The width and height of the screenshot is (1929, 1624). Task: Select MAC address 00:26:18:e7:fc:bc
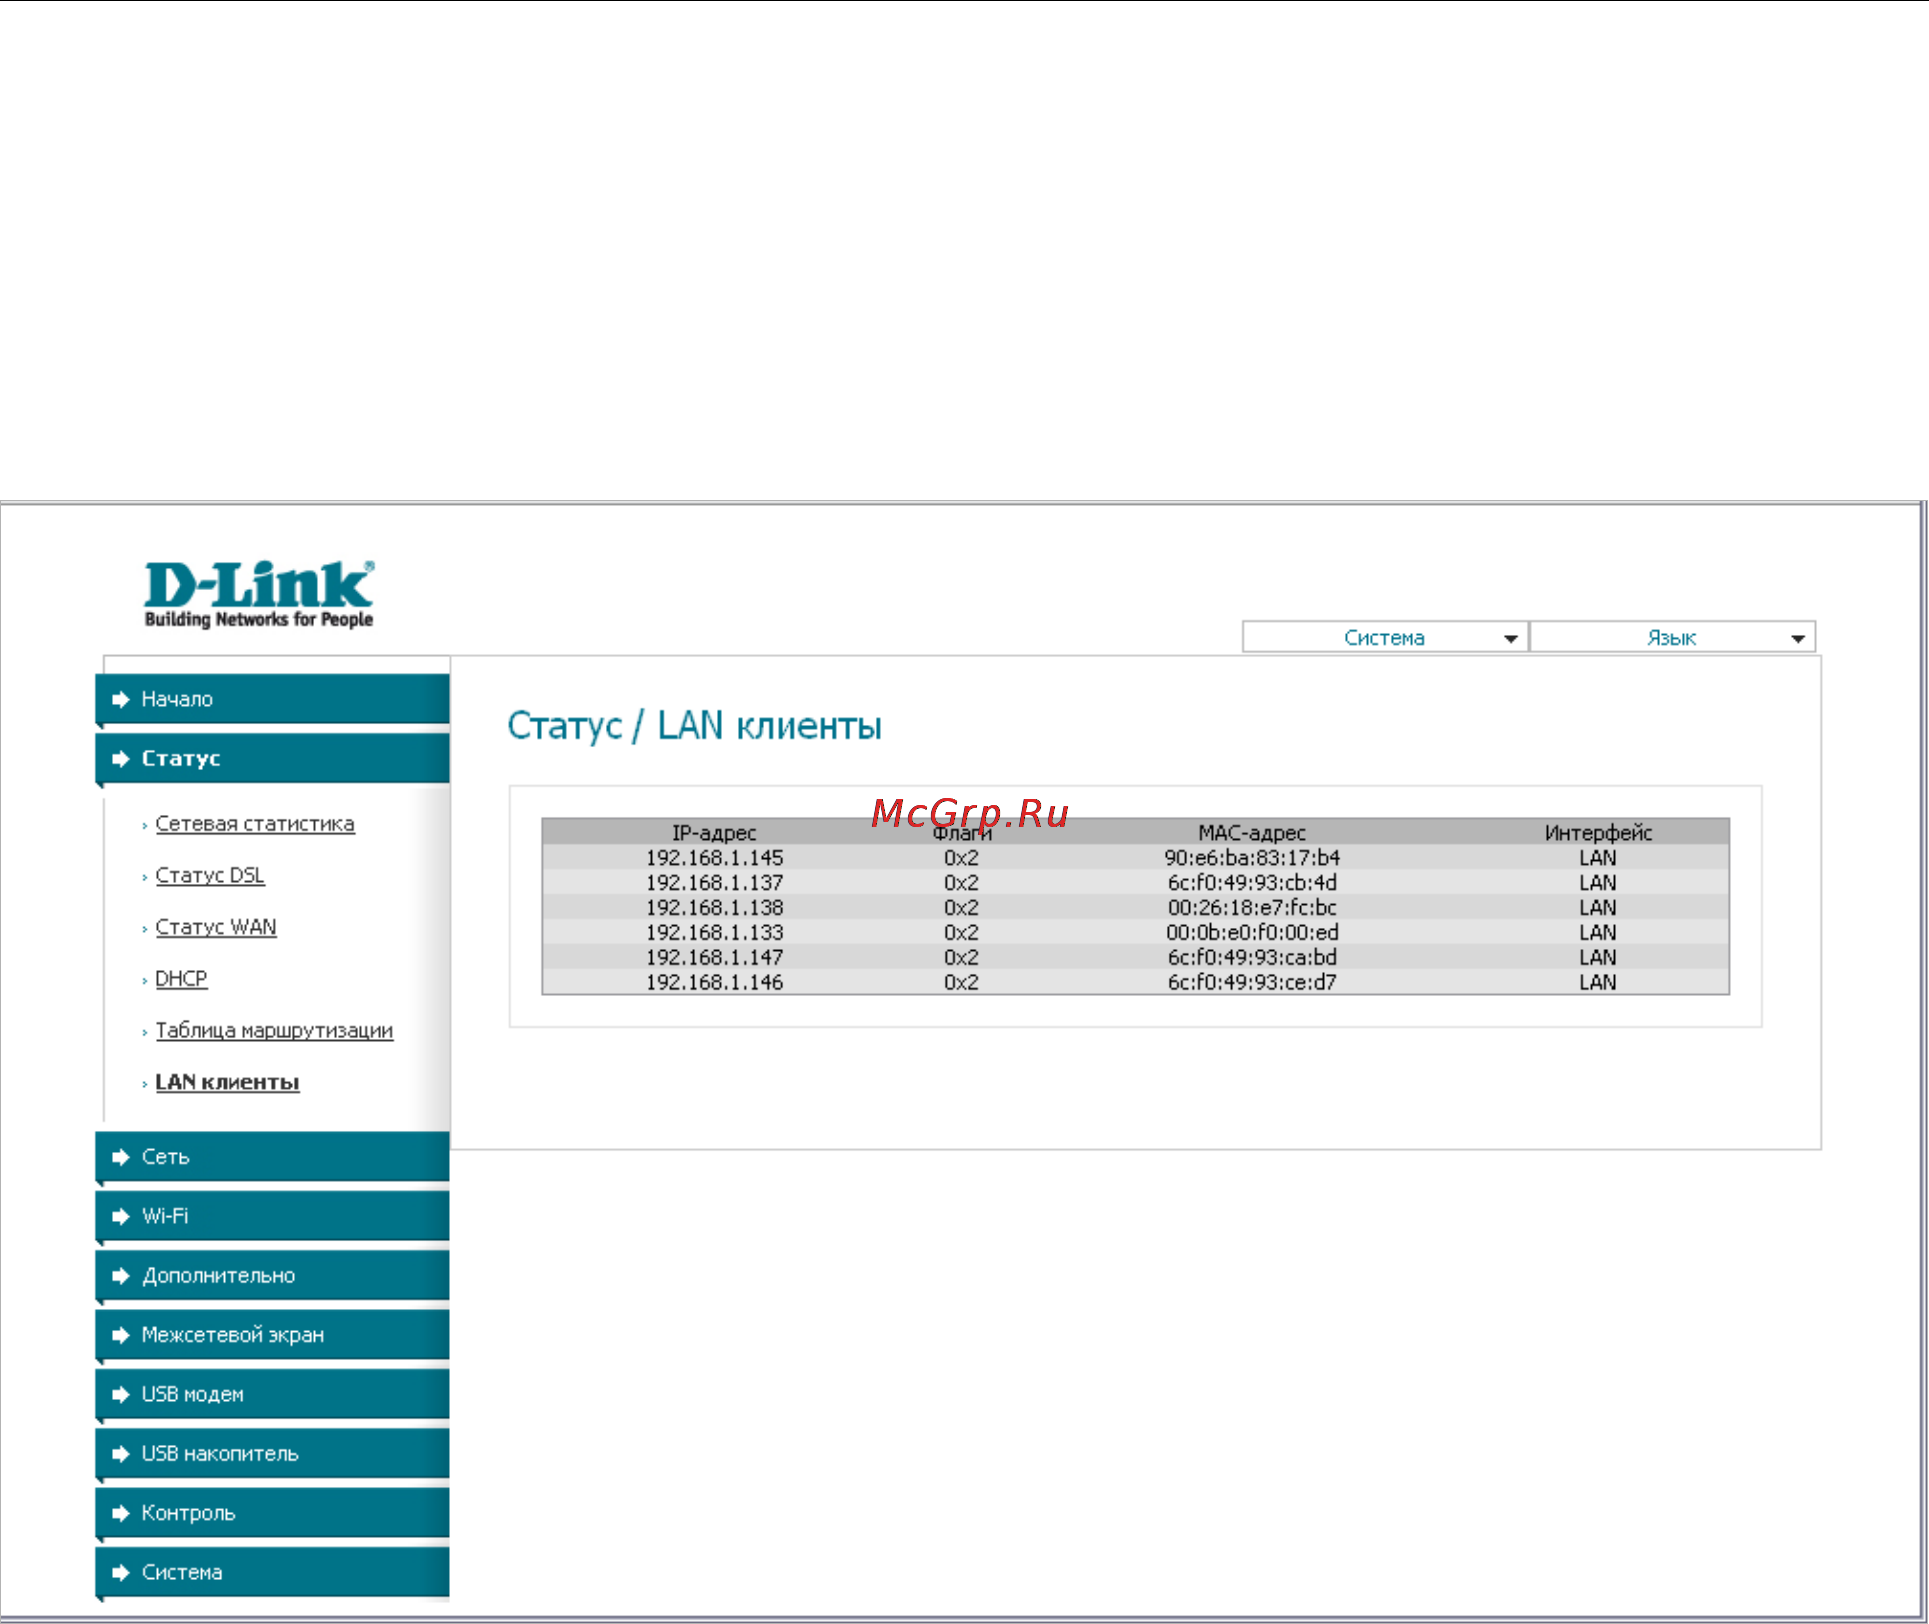pyautogui.click(x=1252, y=908)
